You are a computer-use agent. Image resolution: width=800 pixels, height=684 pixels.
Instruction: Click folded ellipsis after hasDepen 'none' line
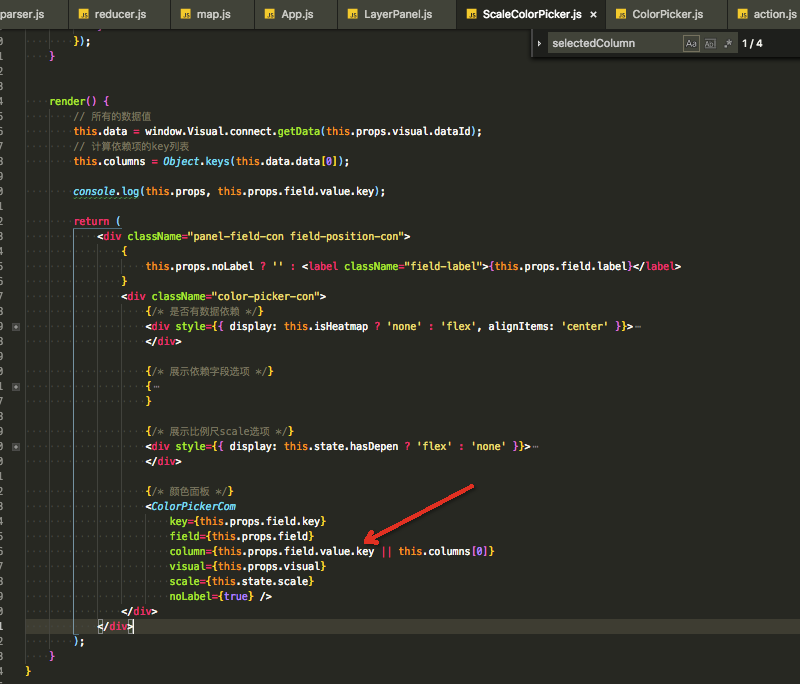click(x=535, y=447)
